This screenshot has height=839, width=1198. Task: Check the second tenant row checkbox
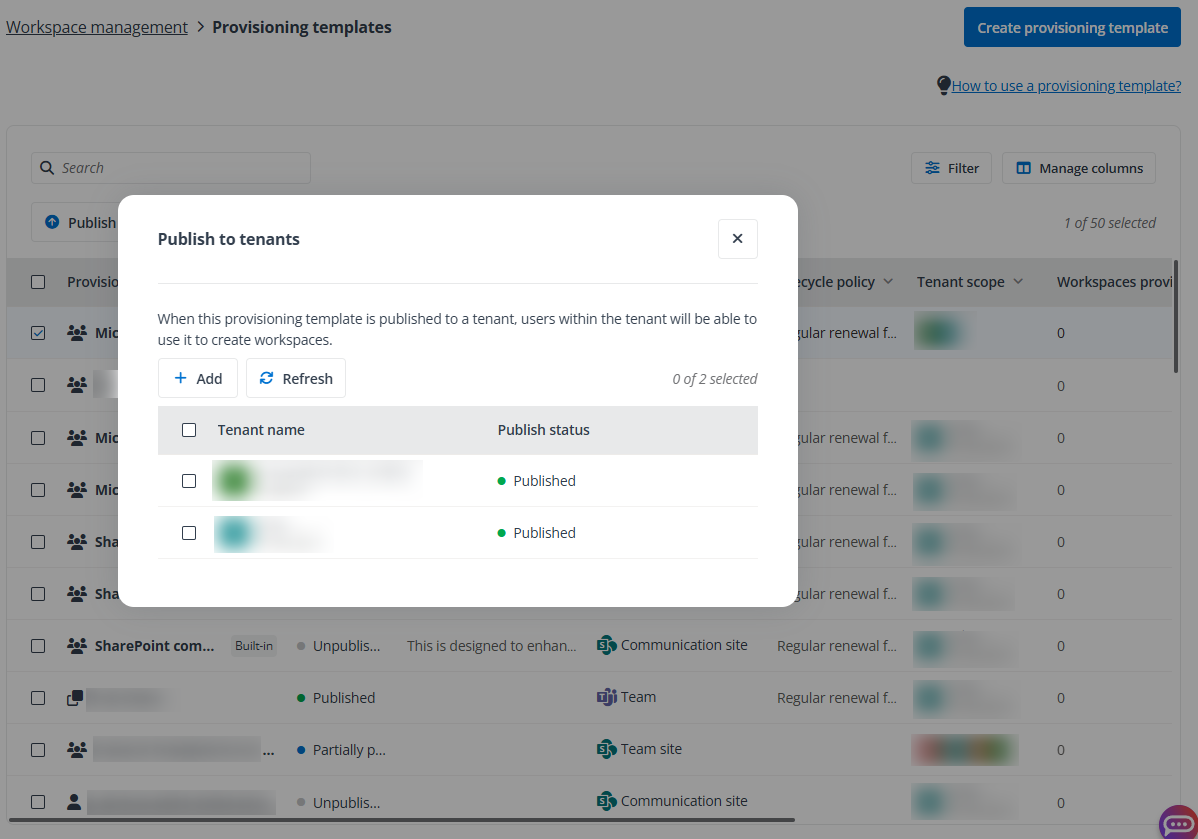tap(189, 533)
